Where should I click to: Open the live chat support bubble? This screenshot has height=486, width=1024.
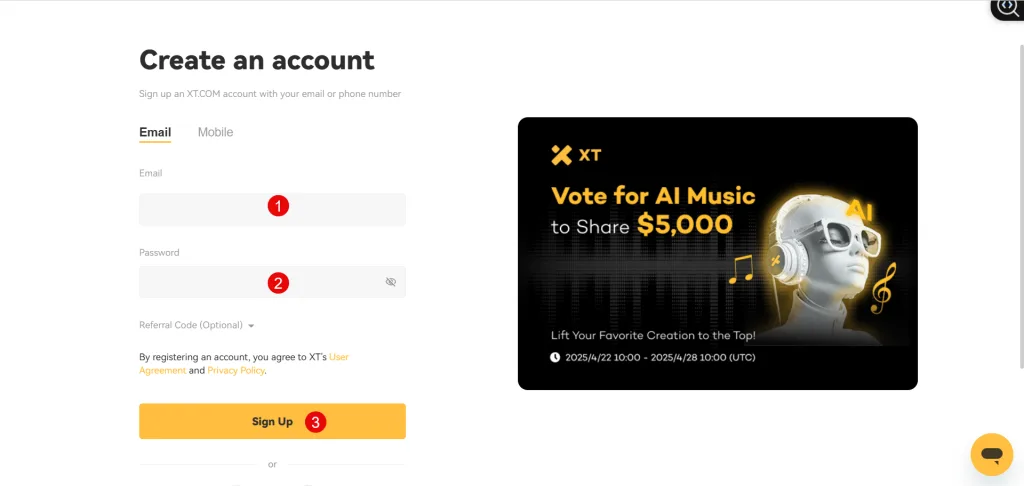pyautogui.click(x=991, y=454)
